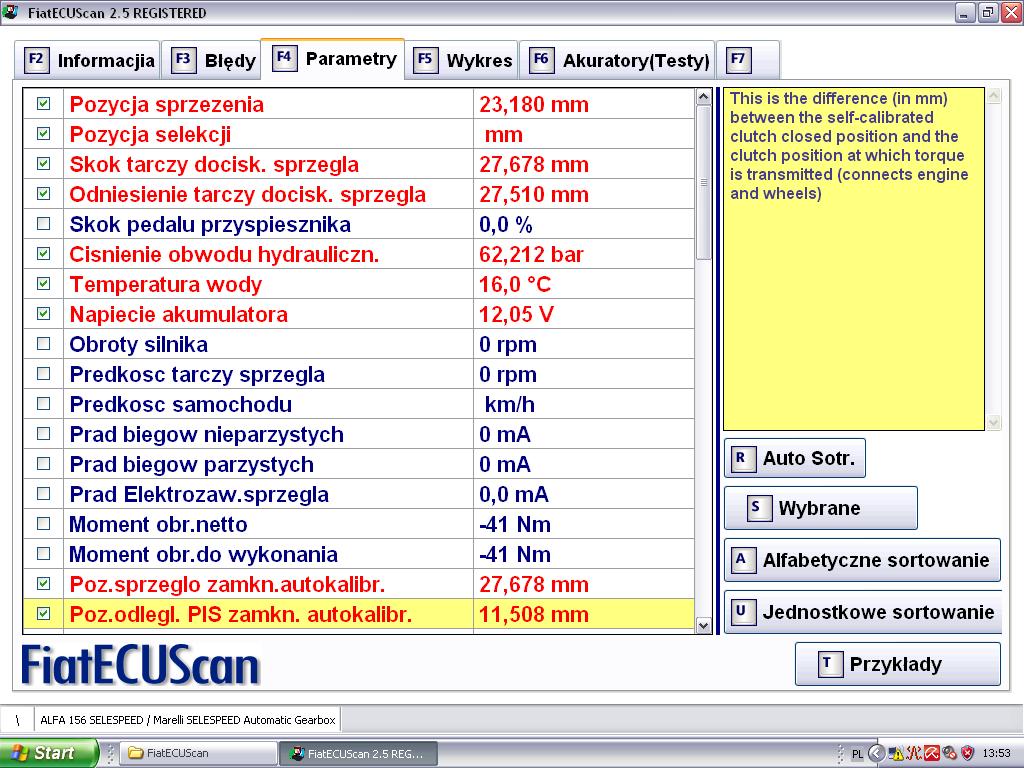Click FiatECUScan 2.5 REG... taskbar button
The height and width of the screenshot is (768, 1024).
[358, 754]
